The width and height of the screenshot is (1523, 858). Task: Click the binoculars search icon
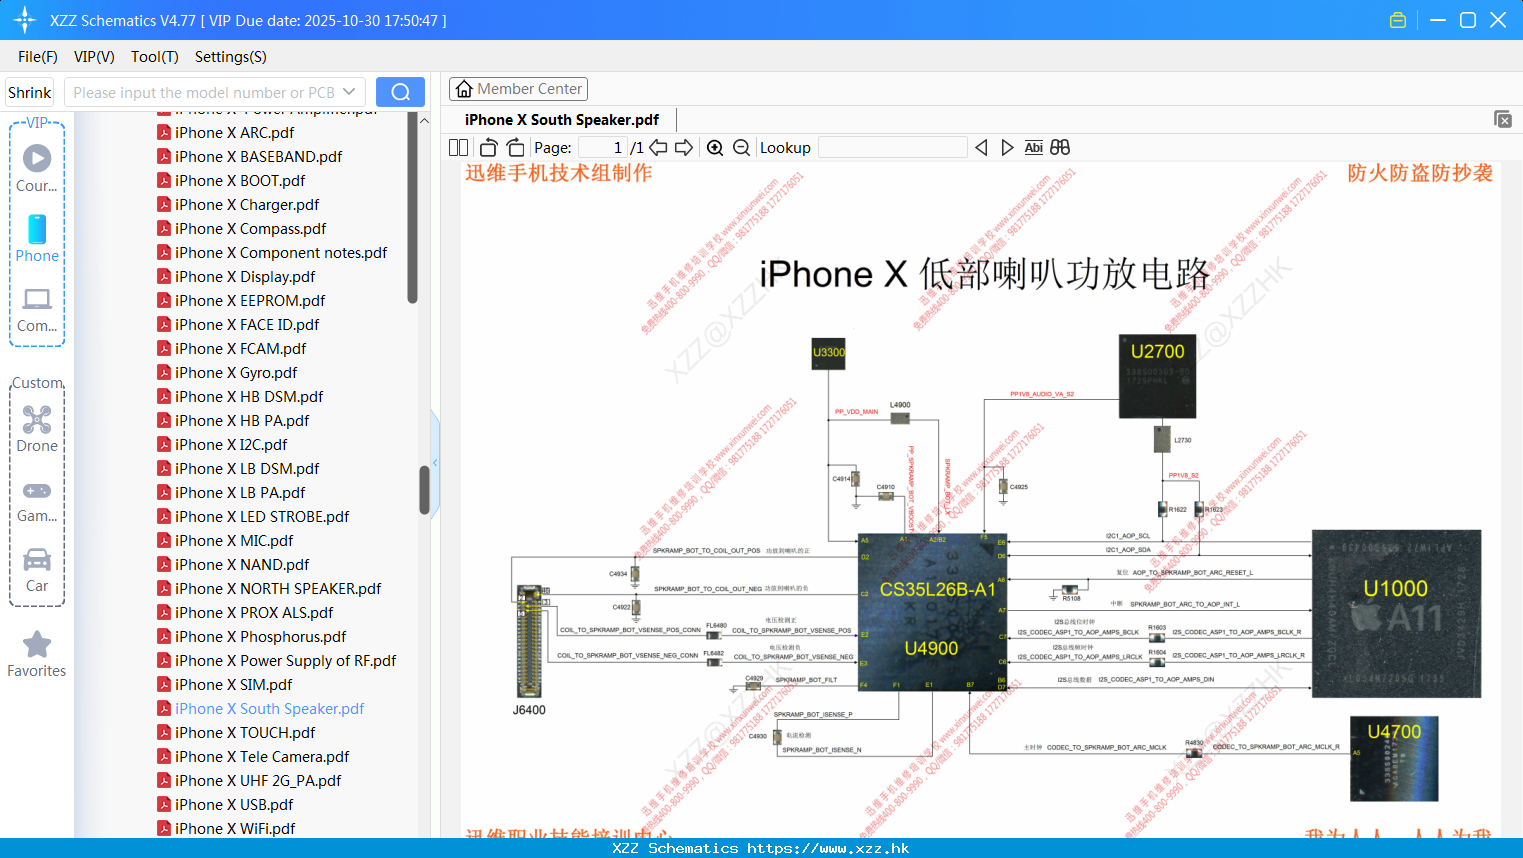(x=1060, y=147)
